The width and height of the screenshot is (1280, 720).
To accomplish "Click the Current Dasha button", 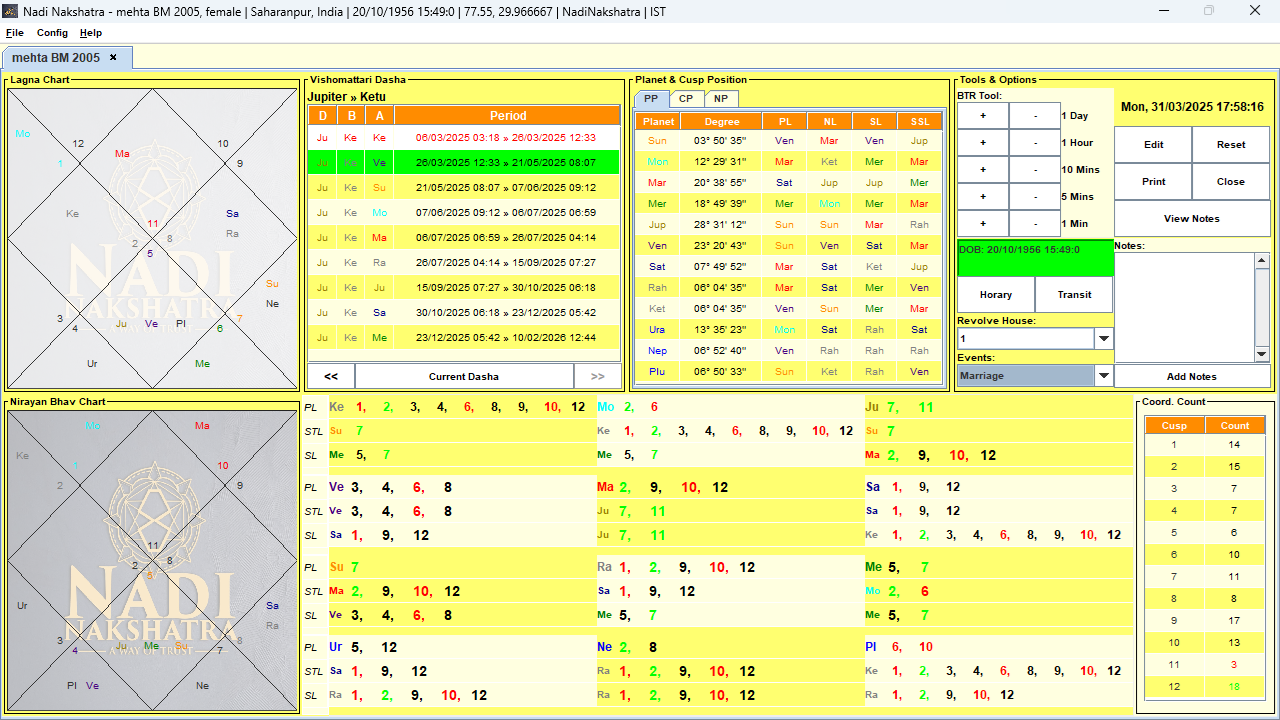I will [x=464, y=376].
